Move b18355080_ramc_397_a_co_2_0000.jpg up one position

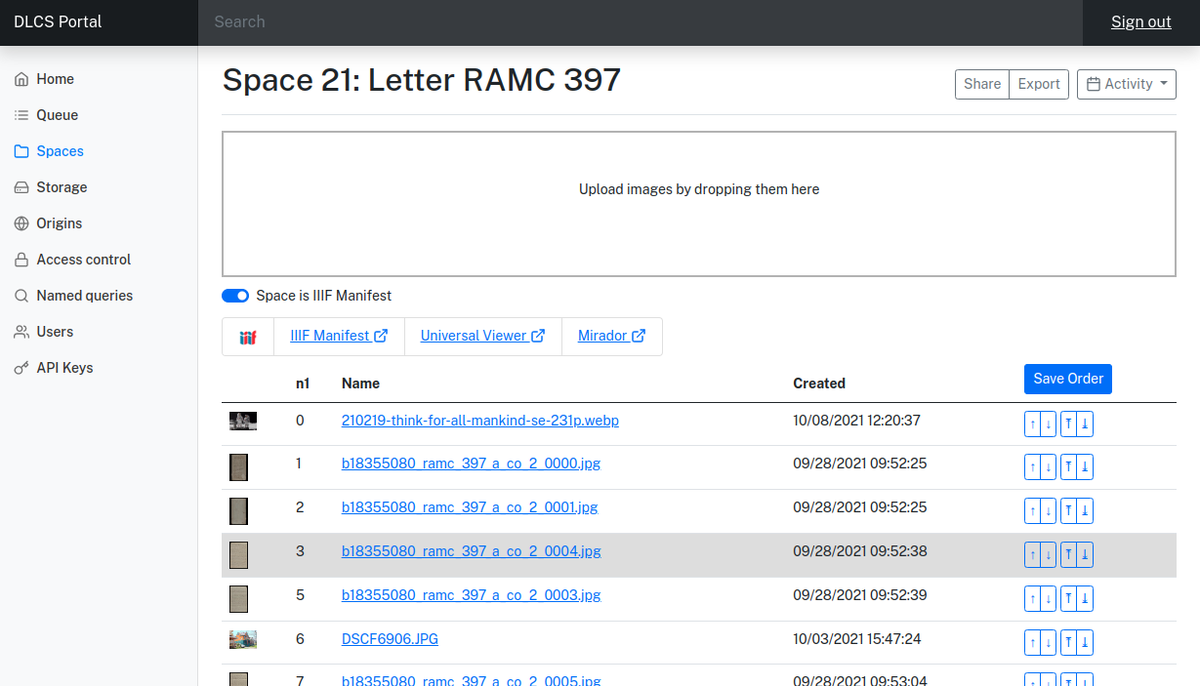click(1033, 467)
